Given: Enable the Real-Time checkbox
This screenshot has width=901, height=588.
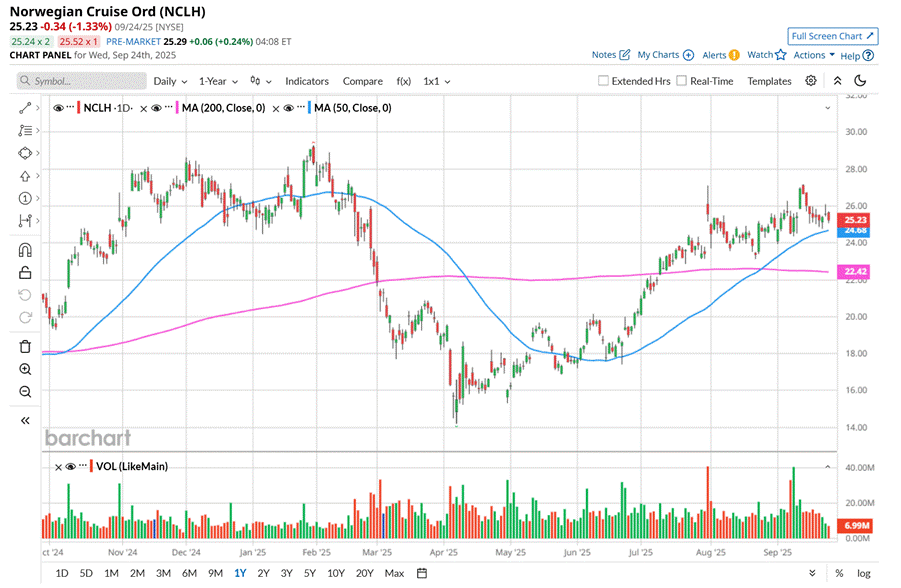Looking at the screenshot, I should pos(681,80).
